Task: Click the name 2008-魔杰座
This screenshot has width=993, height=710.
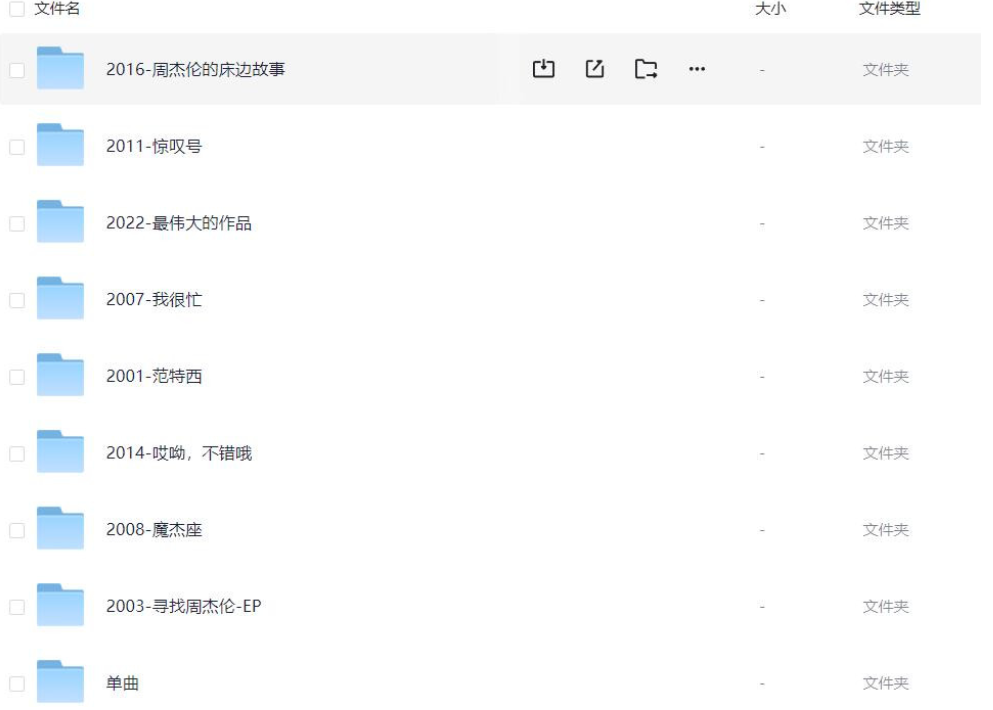Action: pos(154,529)
